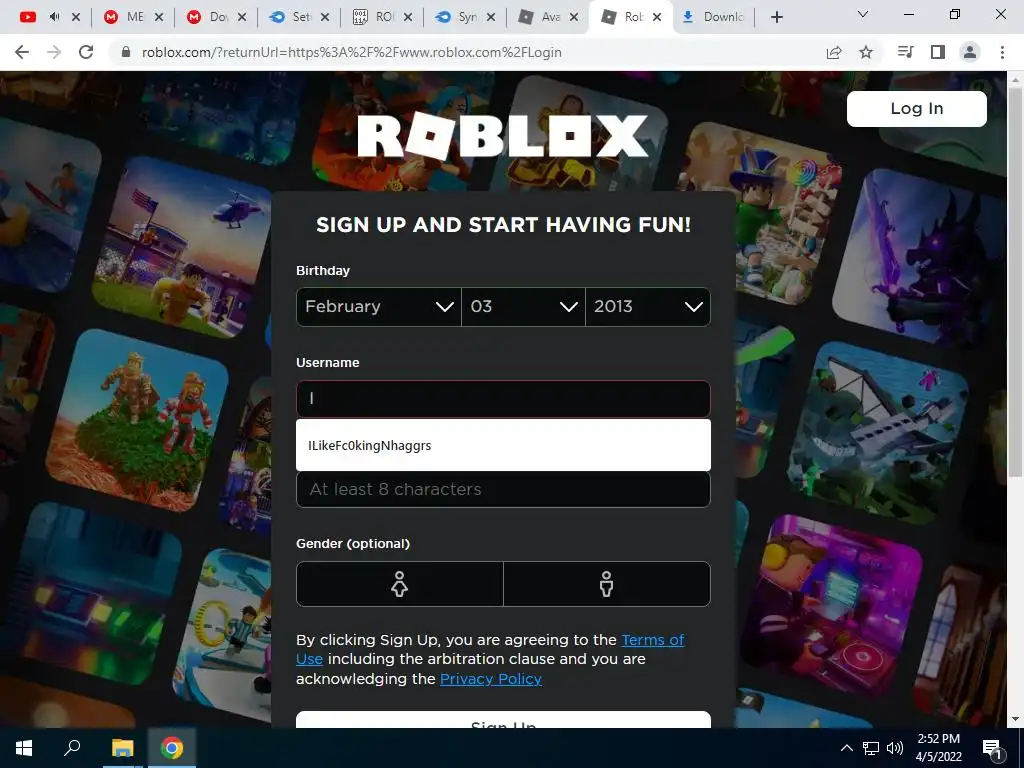Open the tab search chevron
The width and height of the screenshot is (1024, 768).
pos(862,14)
